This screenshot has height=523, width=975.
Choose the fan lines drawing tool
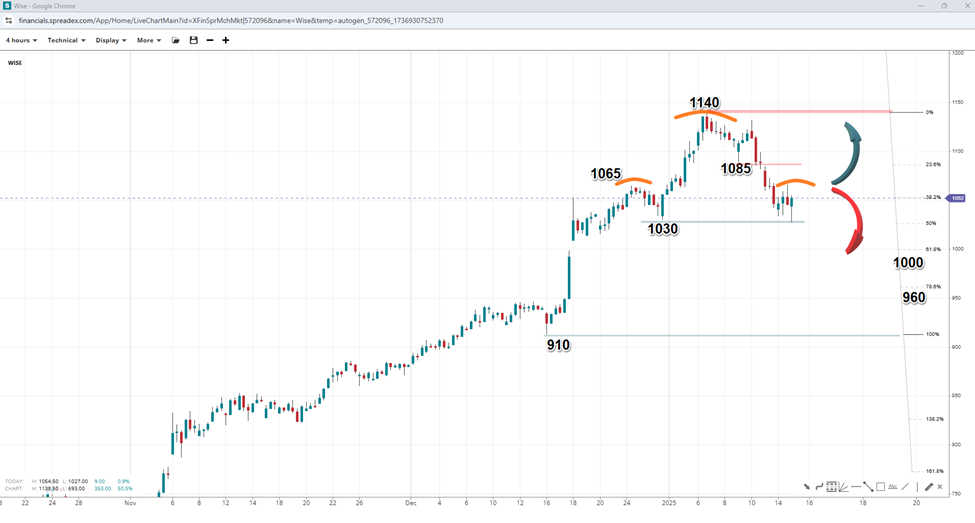843,487
